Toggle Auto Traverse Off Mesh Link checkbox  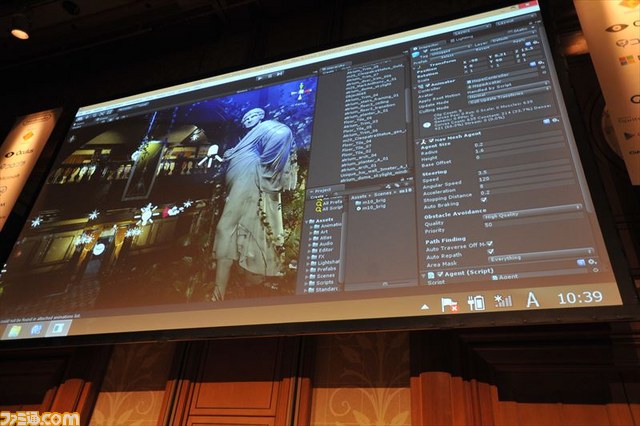coord(490,244)
